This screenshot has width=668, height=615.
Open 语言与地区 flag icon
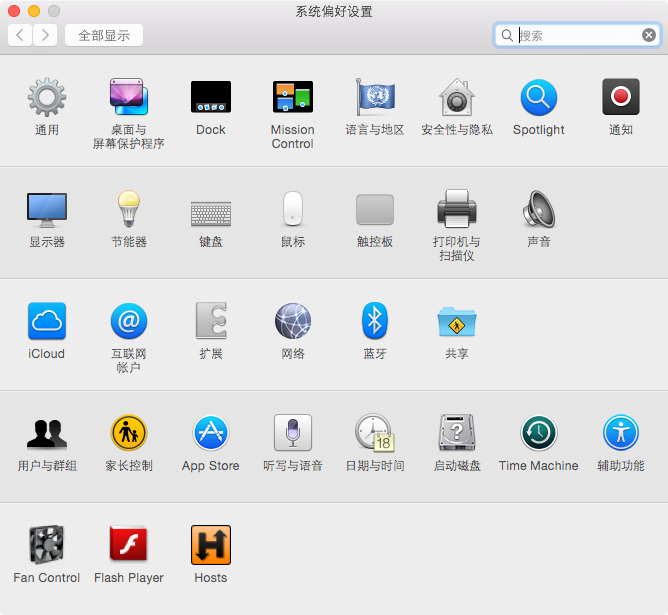coord(375,97)
